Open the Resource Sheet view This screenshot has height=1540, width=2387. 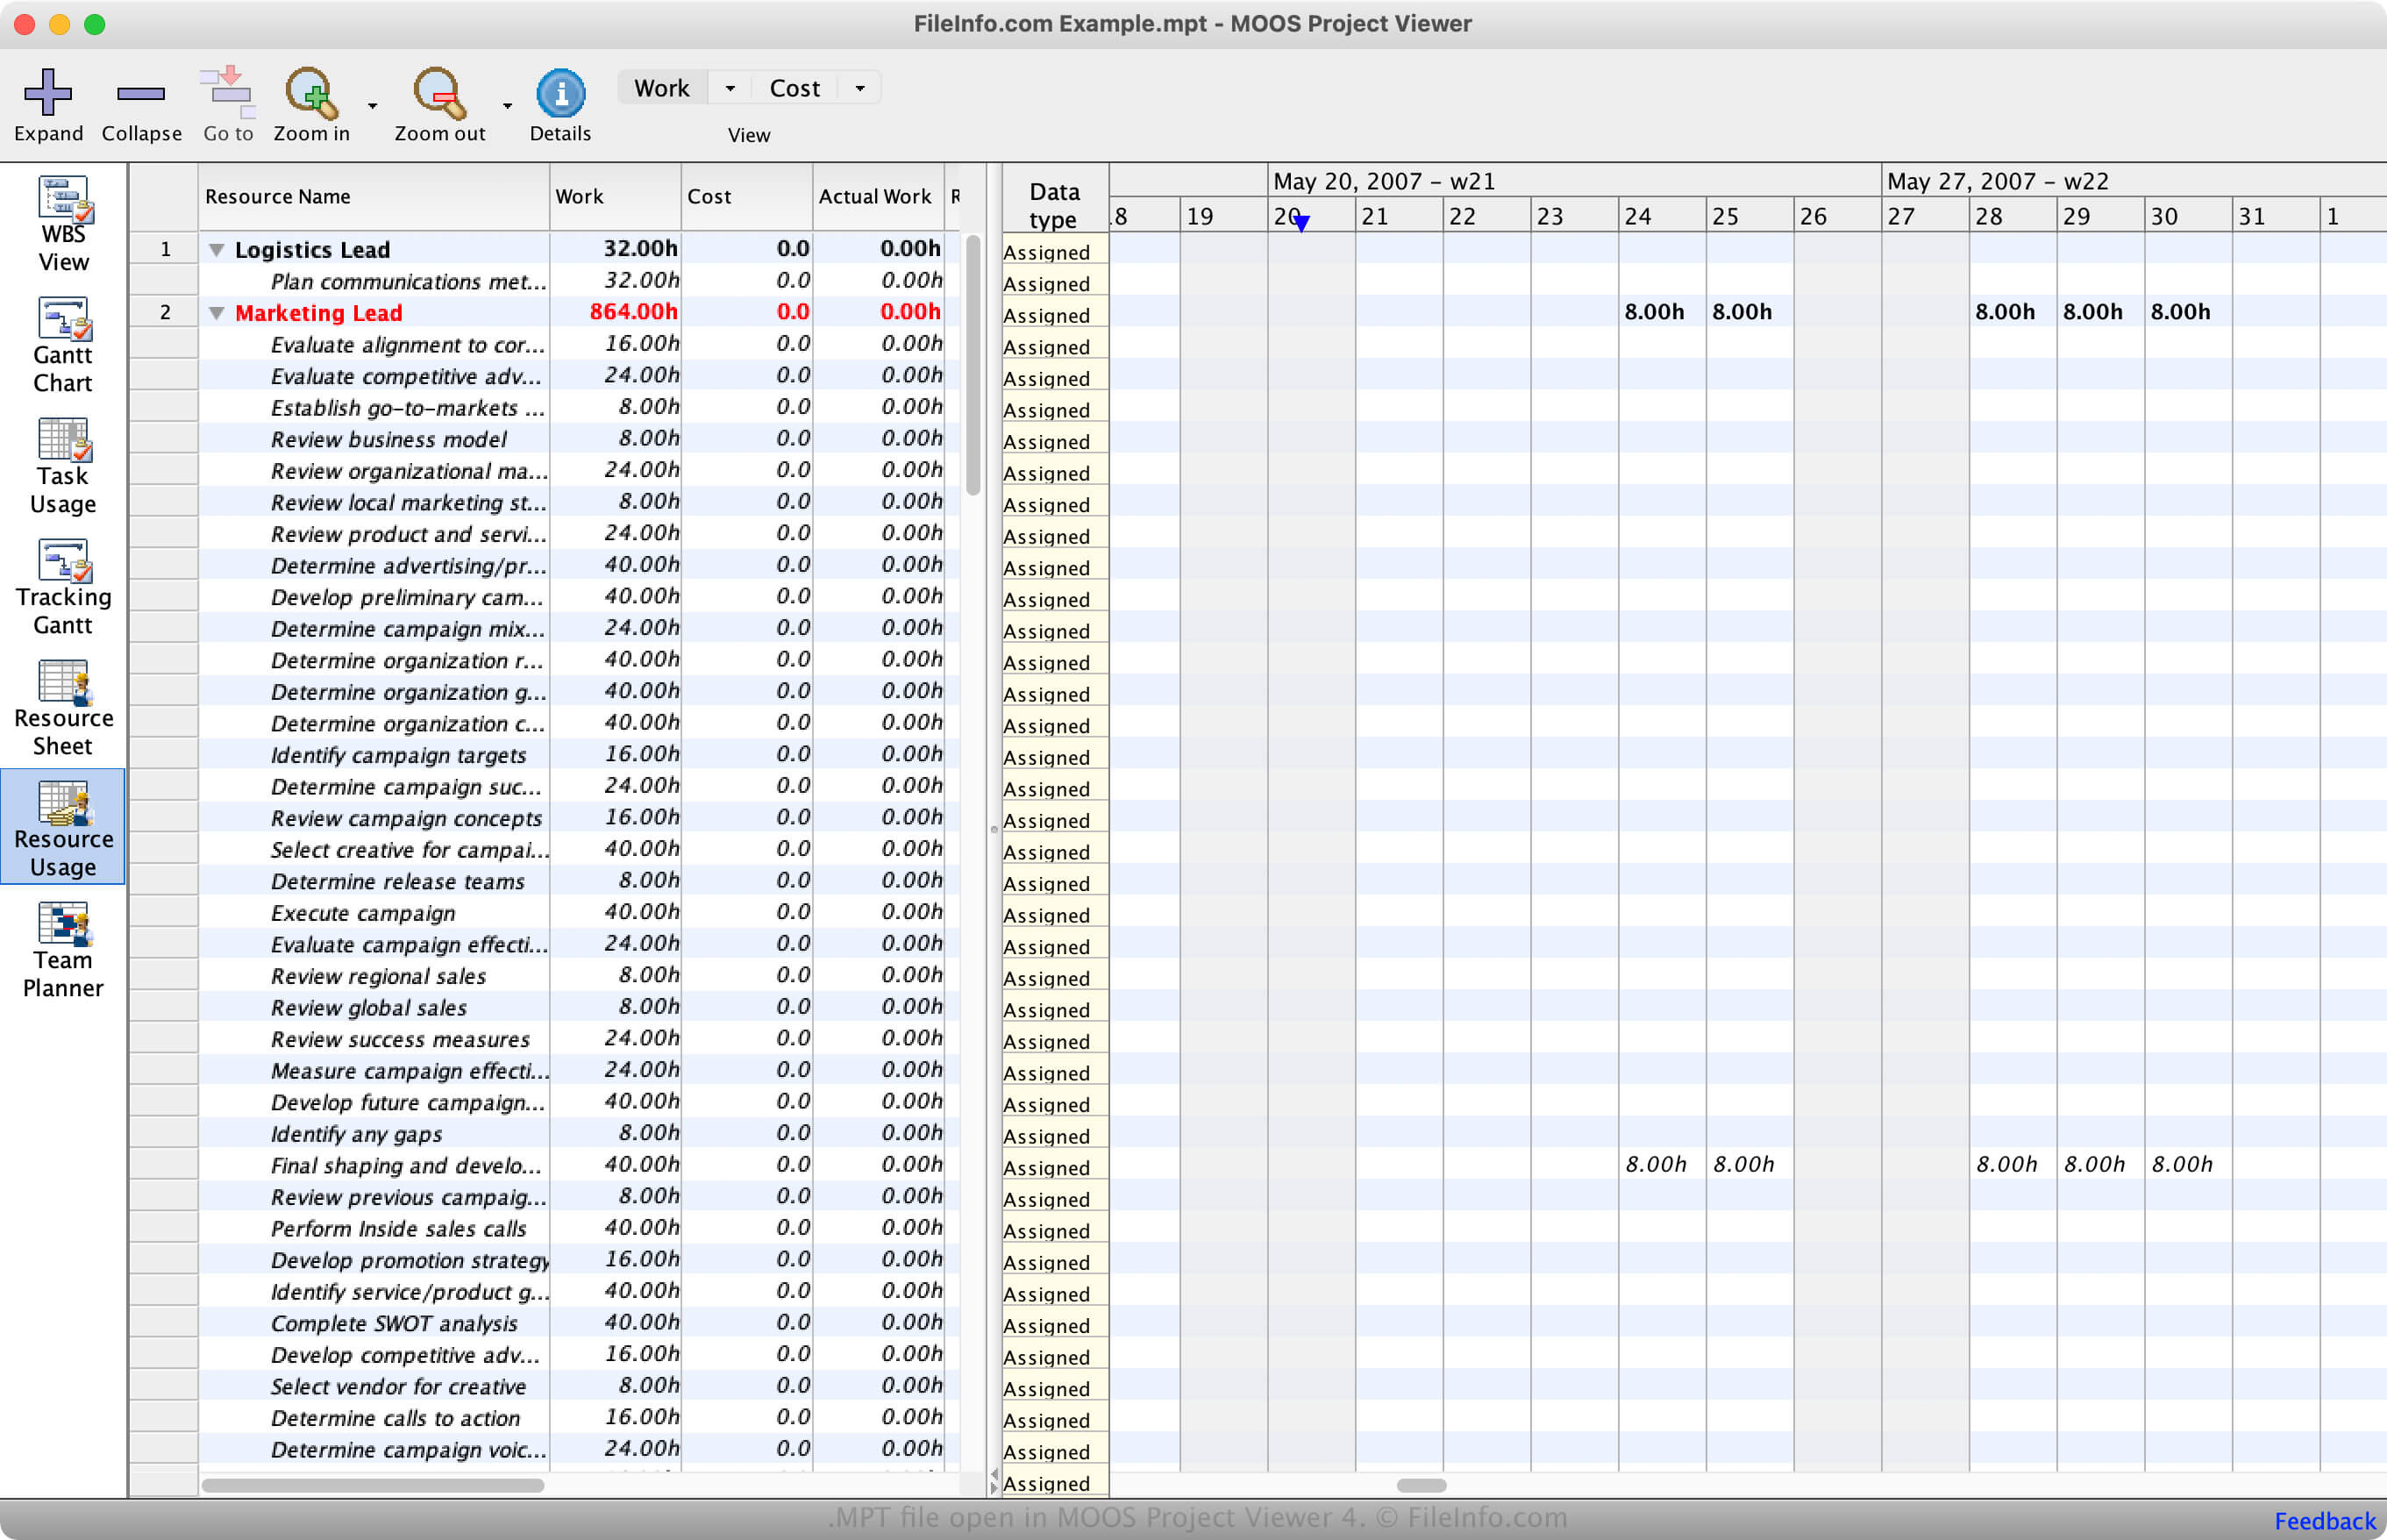[63, 708]
